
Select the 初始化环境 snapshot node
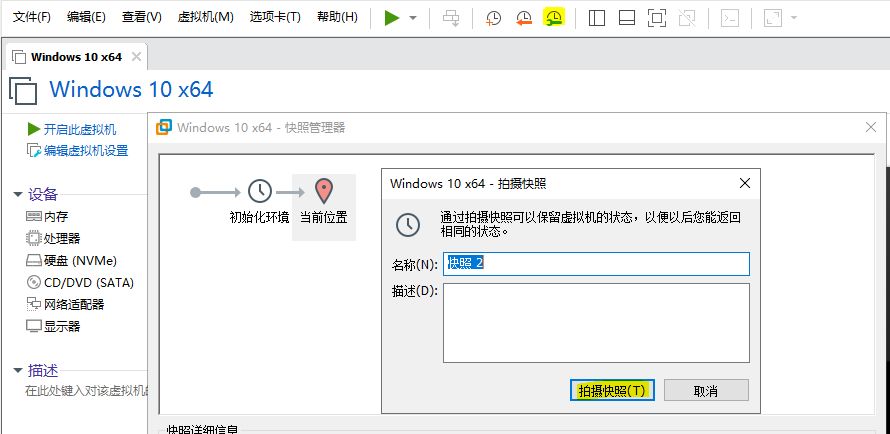259,199
